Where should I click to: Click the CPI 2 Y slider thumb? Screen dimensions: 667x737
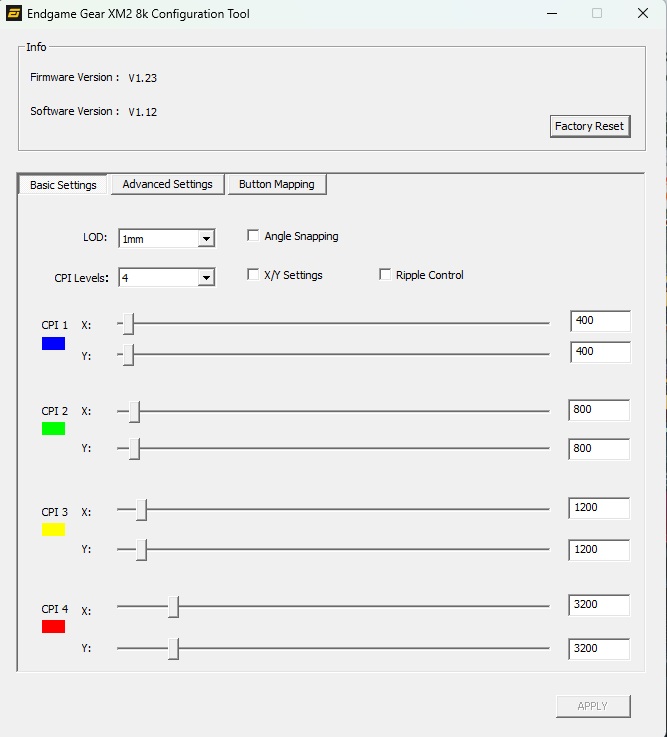coord(134,449)
